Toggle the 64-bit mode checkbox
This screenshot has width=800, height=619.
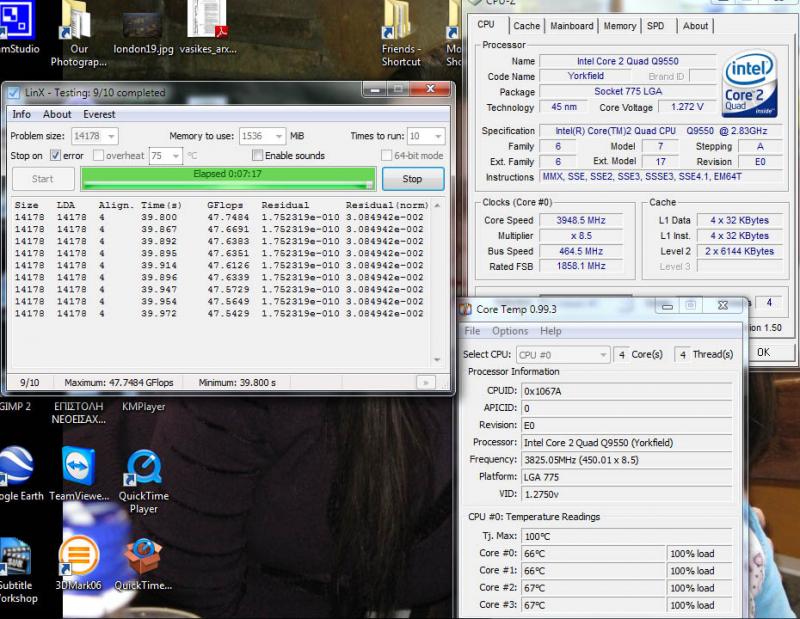tap(387, 155)
